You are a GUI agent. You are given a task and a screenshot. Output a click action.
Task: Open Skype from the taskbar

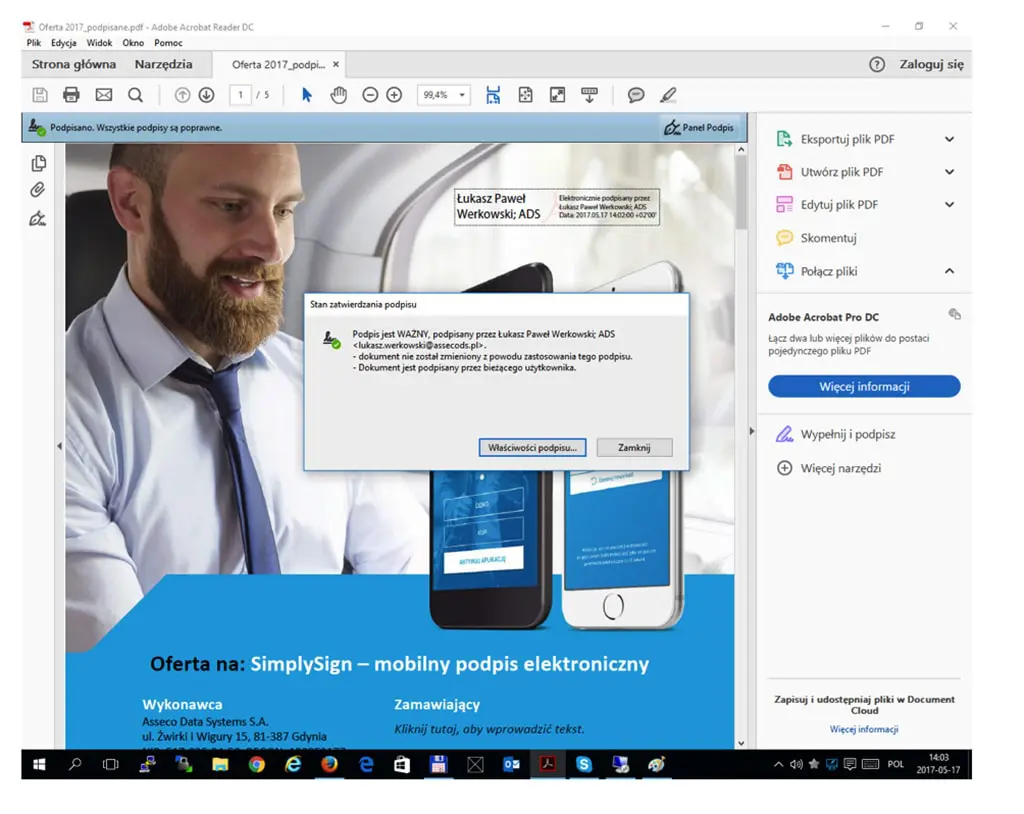point(584,764)
